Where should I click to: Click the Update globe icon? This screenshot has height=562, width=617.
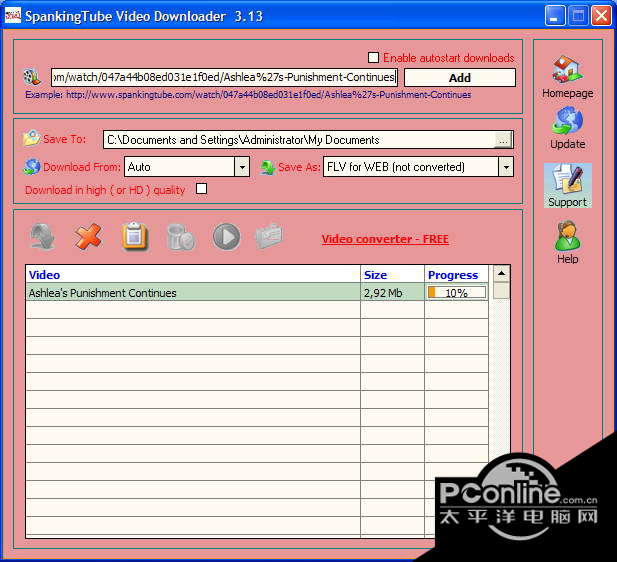click(567, 121)
